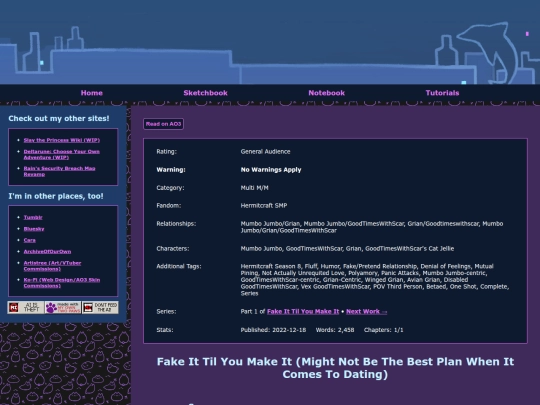This screenshot has width=540, height=405.
Task: Go to the Sketchbook page
Action: (x=205, y=93)
